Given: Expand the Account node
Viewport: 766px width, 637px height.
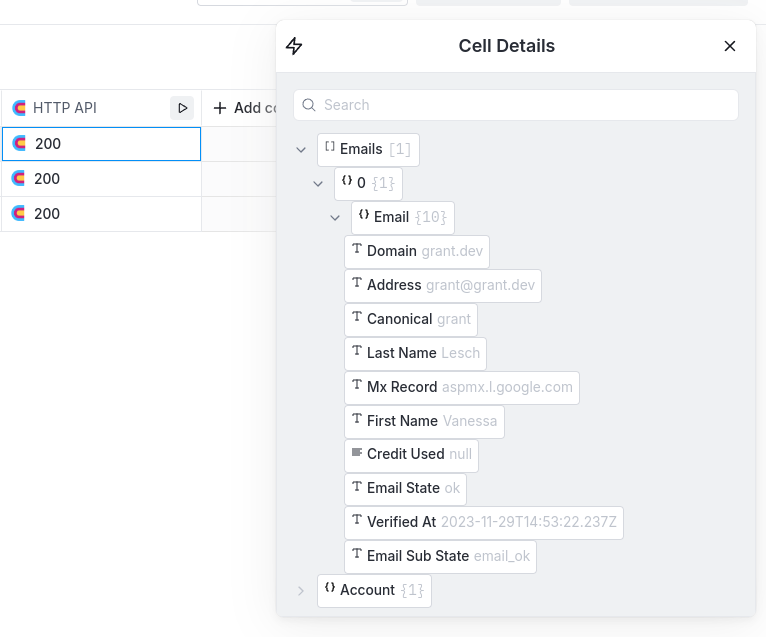Looking at the screenshot, I should pyautogui.click(x=301, y=591).
